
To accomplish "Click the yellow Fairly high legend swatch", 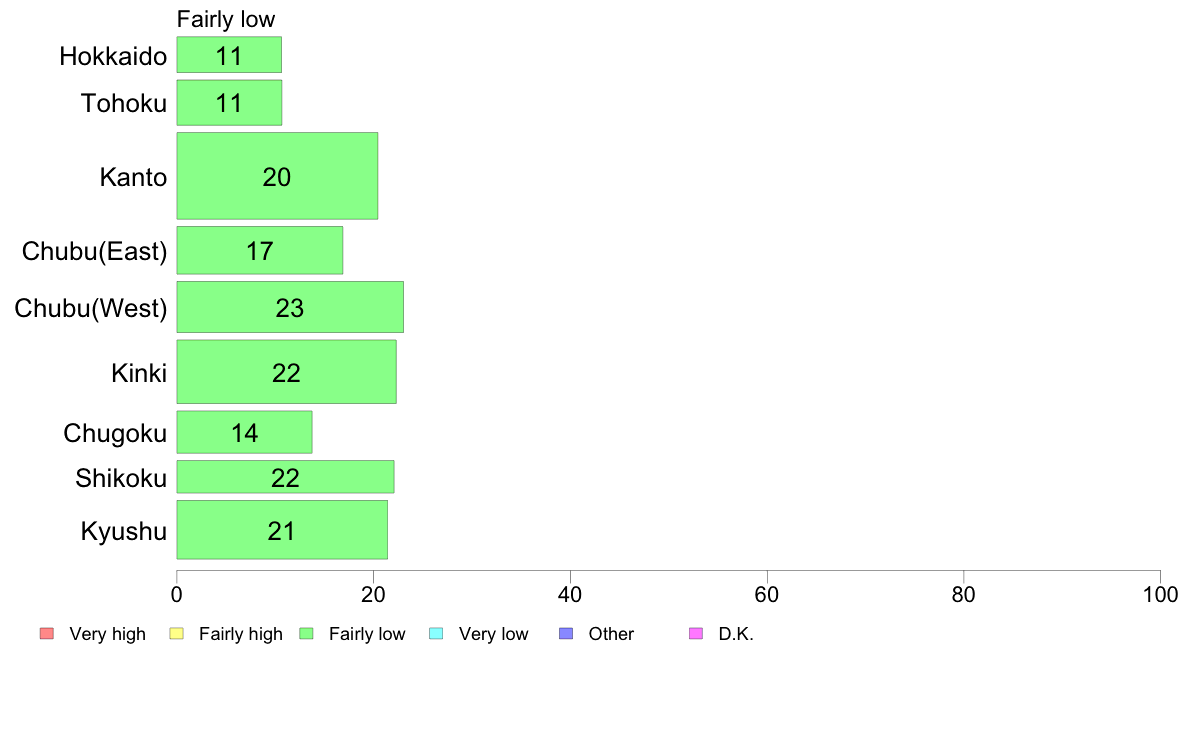I will [x=176, y=633].
